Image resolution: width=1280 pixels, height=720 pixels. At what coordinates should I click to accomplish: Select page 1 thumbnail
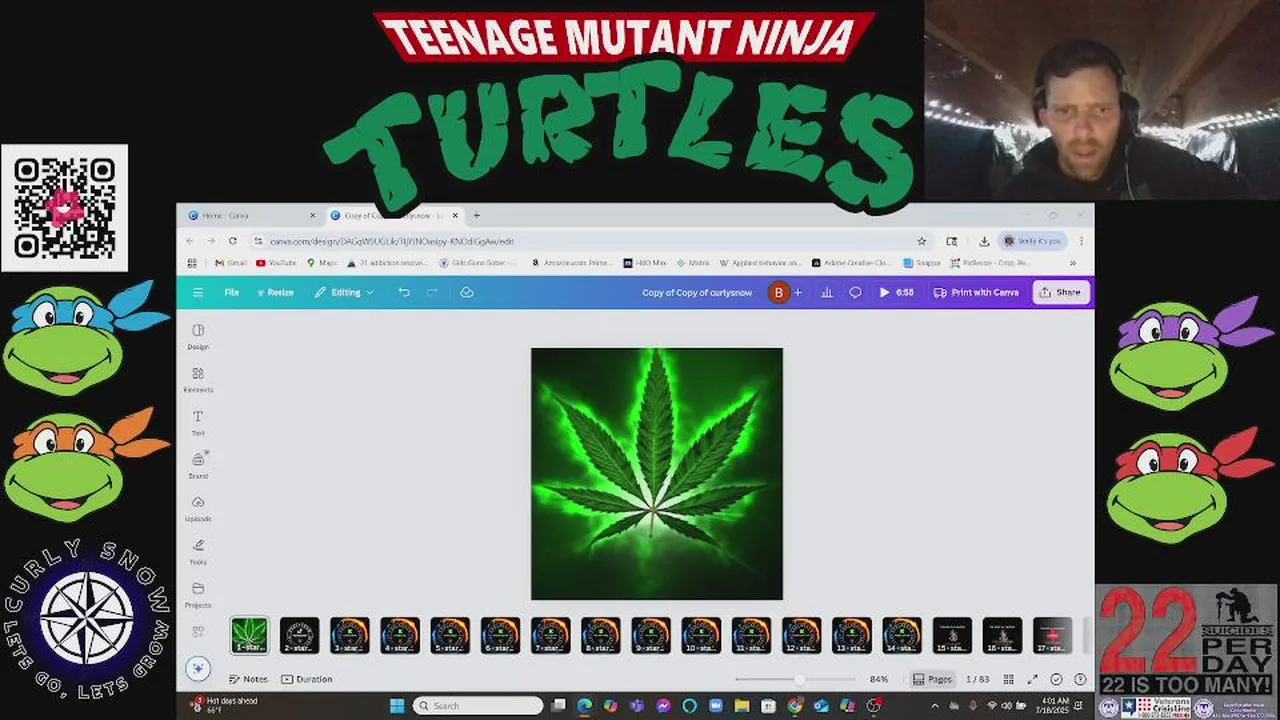pyautogui.click(x=249, y=635)
